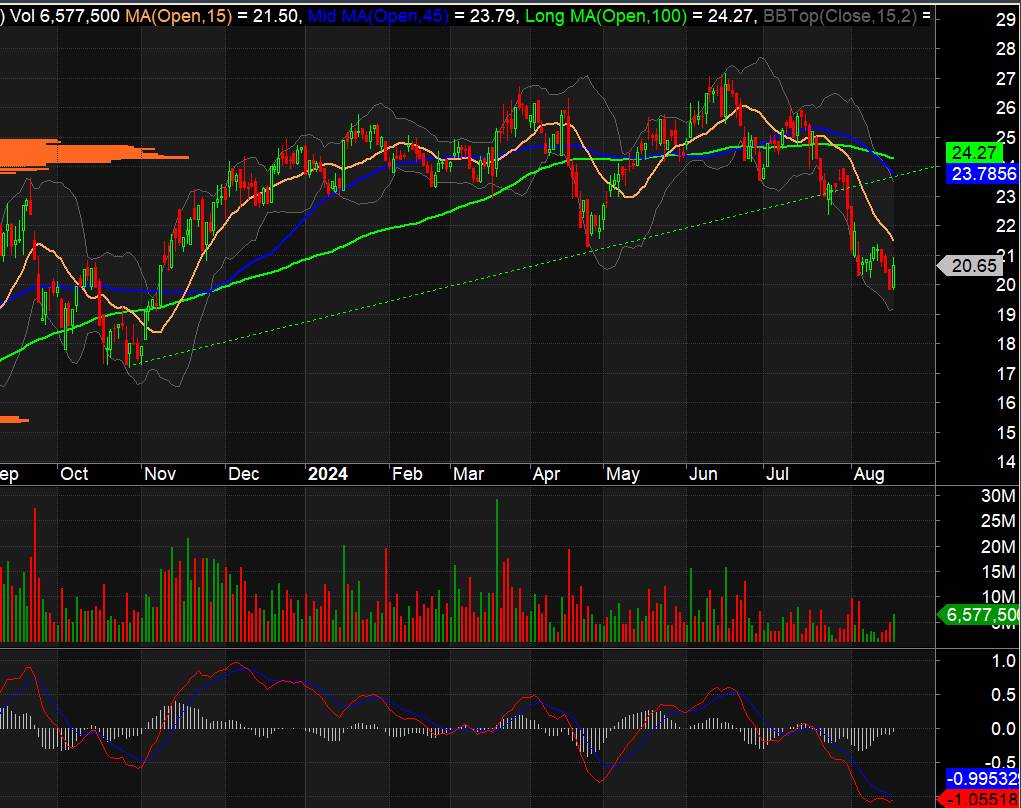Screen dimensions: 1021x808
Task: Click the 10M volume axis label
Action: pos(998,596)
